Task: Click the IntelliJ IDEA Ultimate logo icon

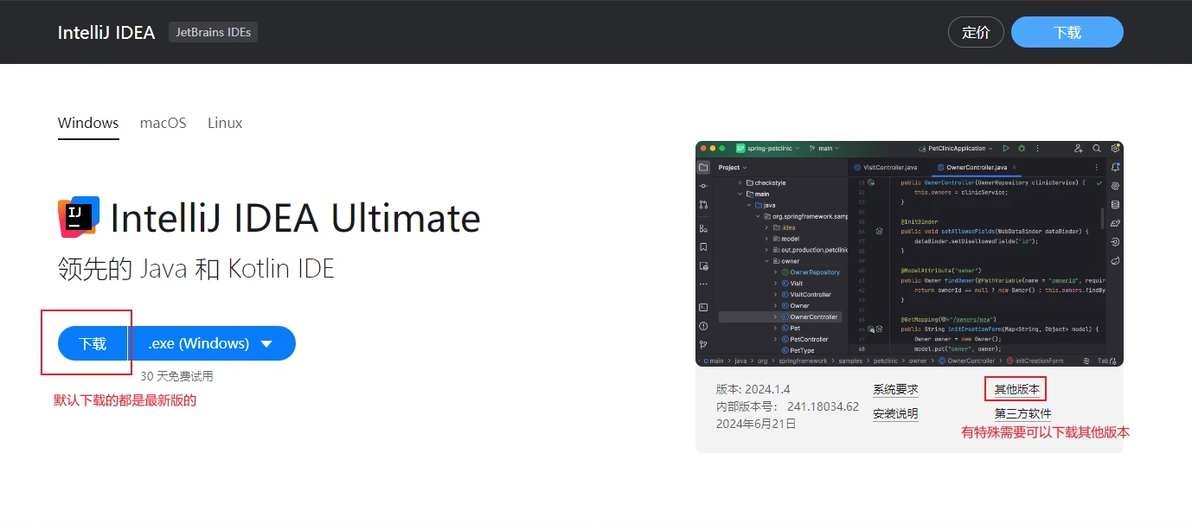Action: (x=79, y=218)
